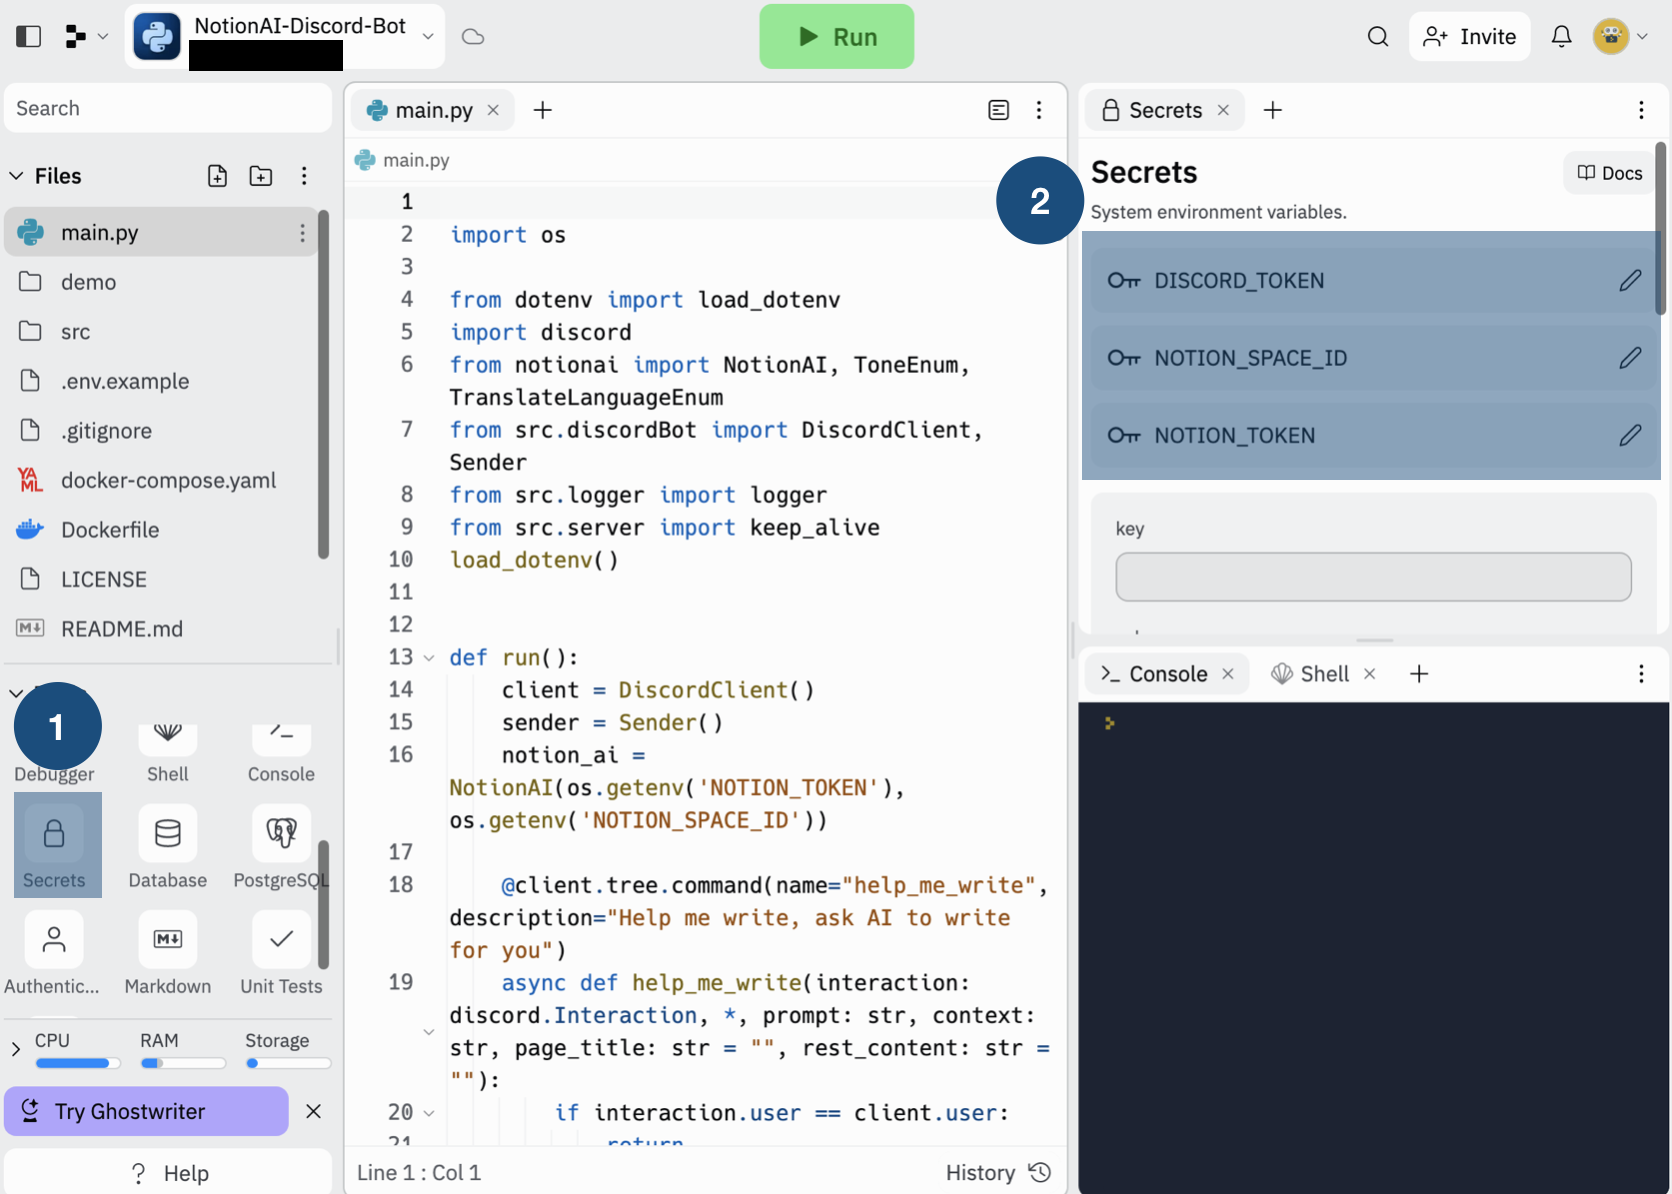Open the user avatar menu
Screen dimensions: 1672x1194
click(1620, 37)
